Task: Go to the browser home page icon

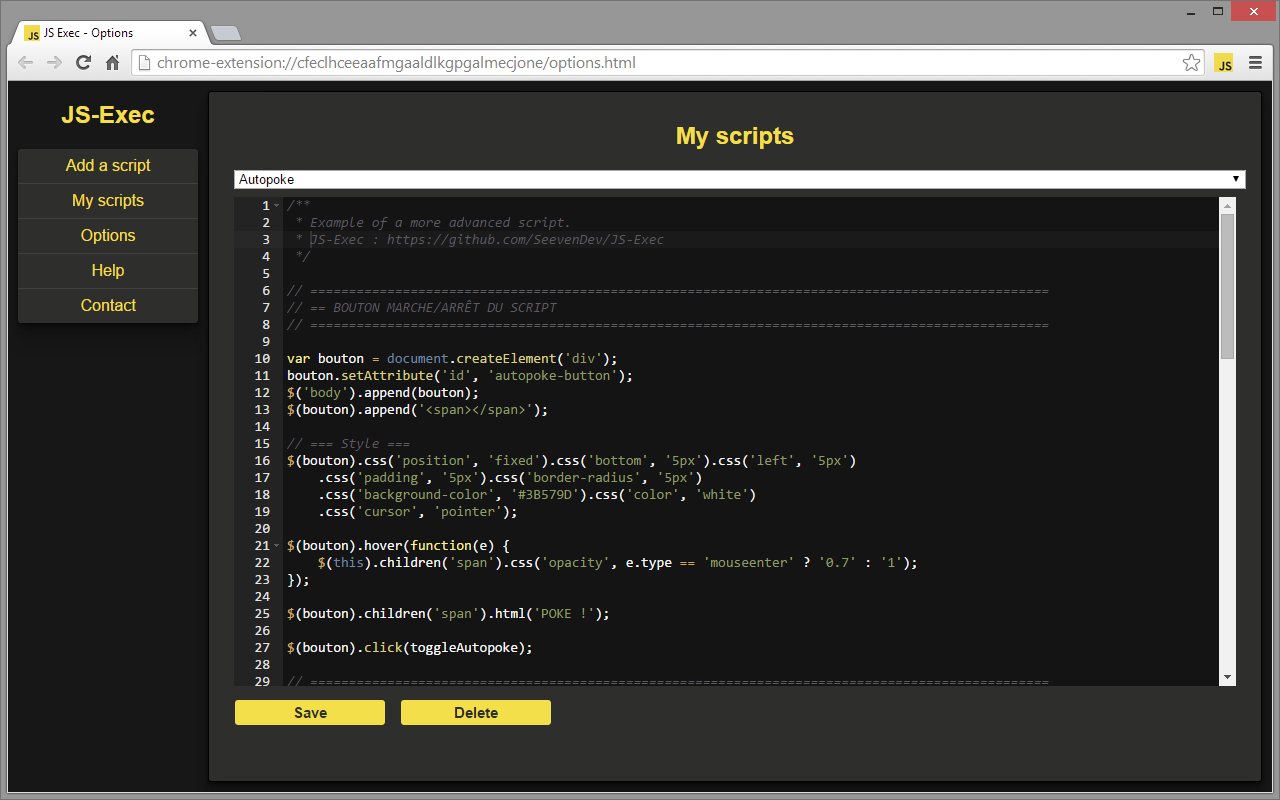Action: (113, 63)
